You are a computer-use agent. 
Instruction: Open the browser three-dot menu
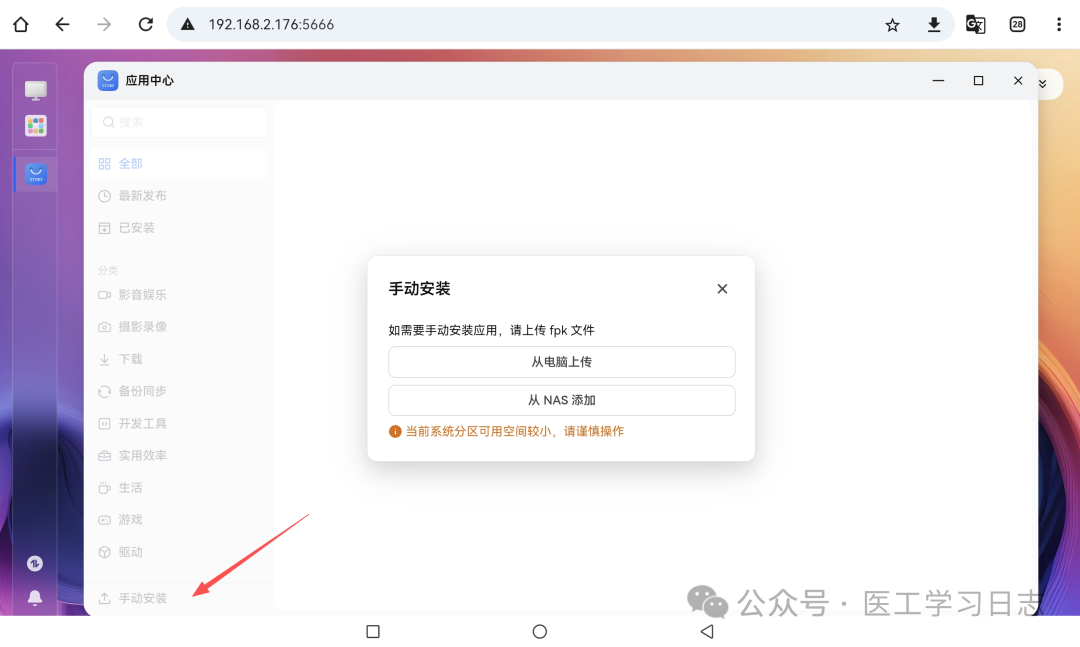pyautogui.click(x=1059, y=24)
